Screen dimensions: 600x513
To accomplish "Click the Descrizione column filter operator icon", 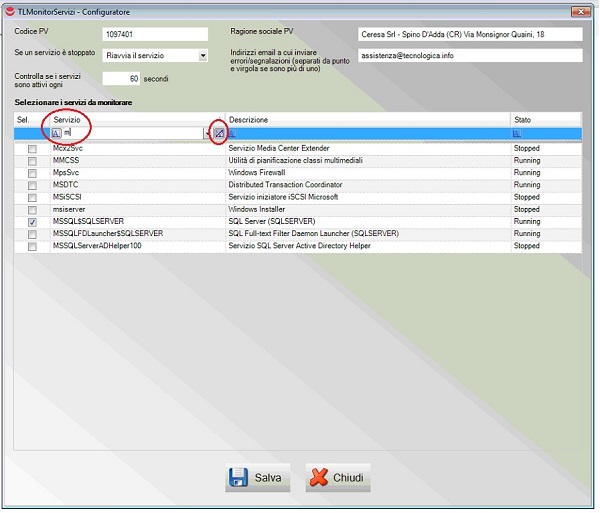I will point(233,133).
